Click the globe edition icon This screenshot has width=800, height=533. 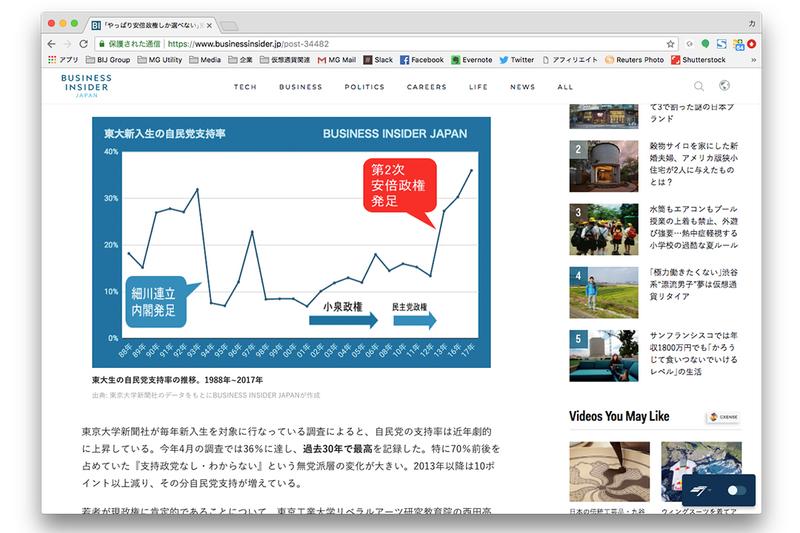pyautogui.click(x=724, y=85)
